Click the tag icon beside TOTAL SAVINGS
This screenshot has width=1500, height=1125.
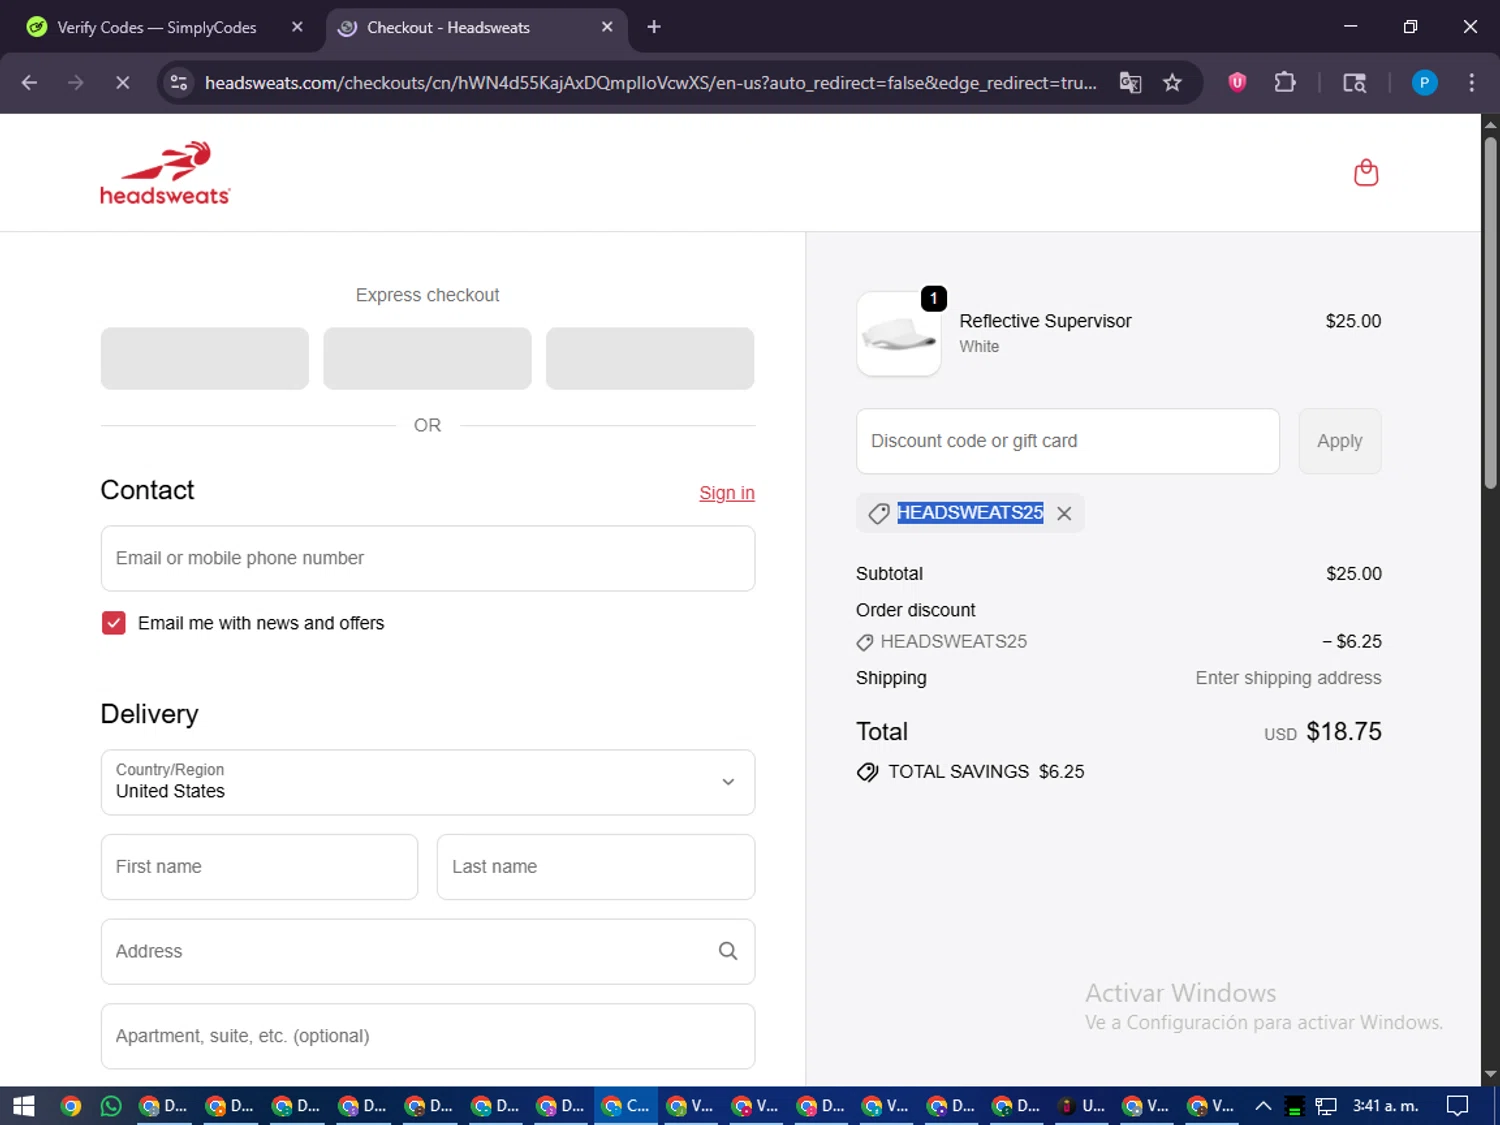tap(868, 772)
